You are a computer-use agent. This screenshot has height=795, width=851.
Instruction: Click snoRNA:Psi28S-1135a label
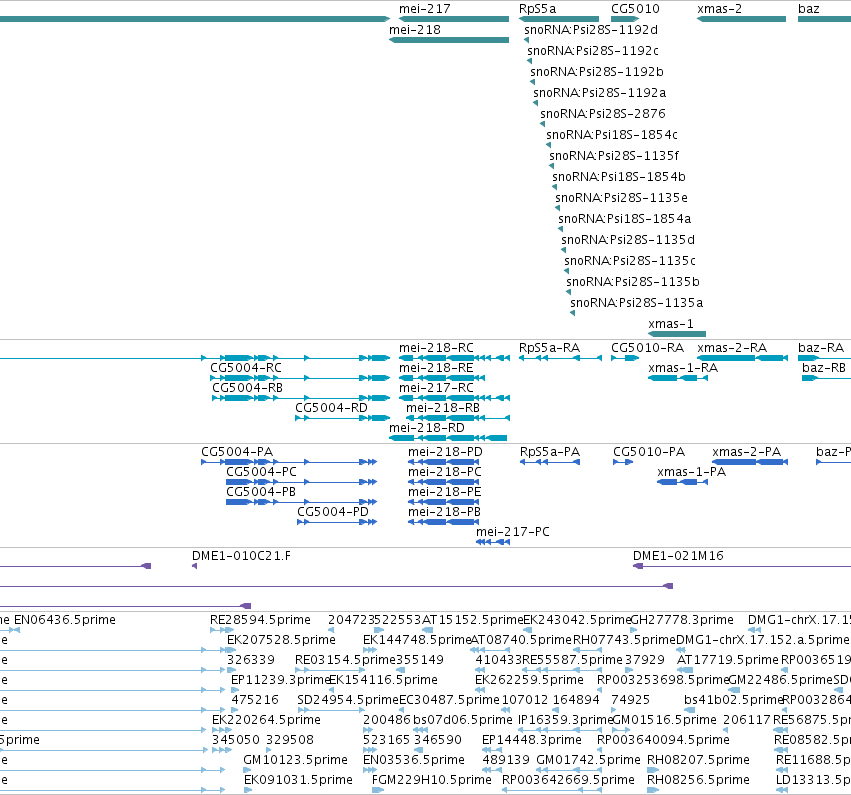pos(637,303)
